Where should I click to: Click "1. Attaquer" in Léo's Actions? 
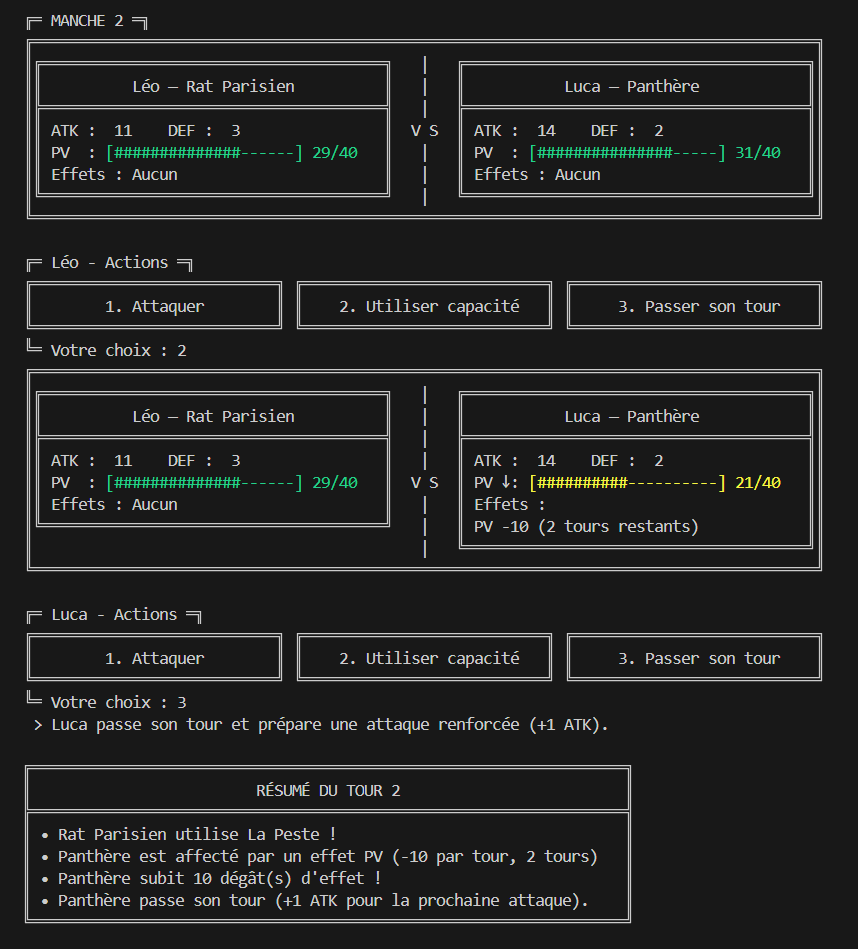[154, 306]
